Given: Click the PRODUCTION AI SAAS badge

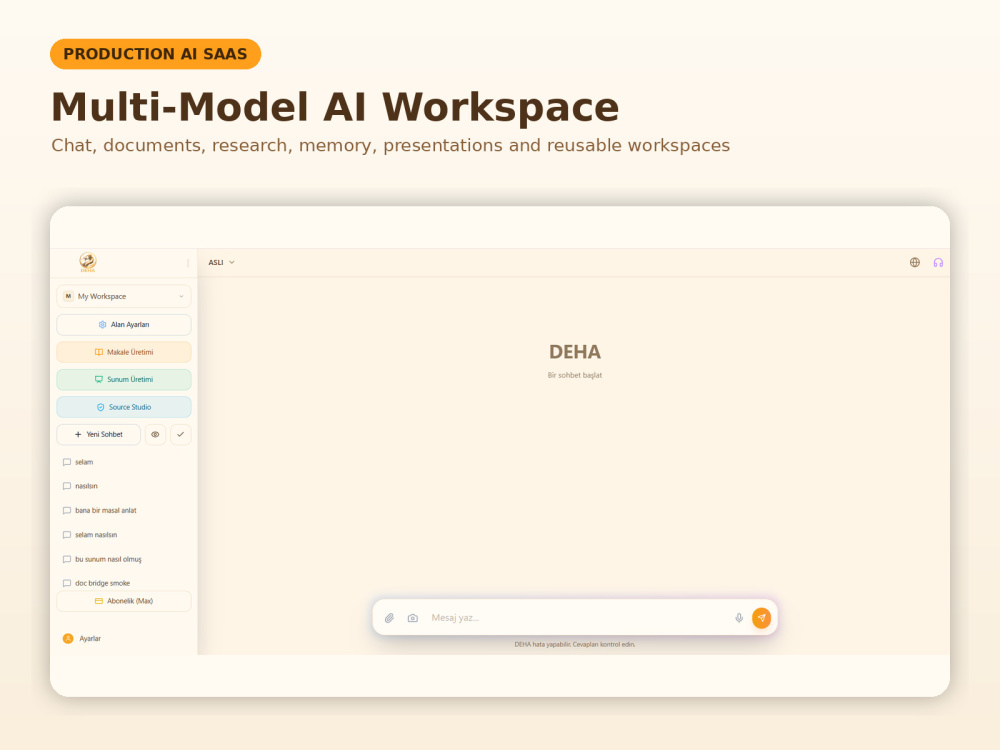Looking at the screenshot, I should (156, 54).
